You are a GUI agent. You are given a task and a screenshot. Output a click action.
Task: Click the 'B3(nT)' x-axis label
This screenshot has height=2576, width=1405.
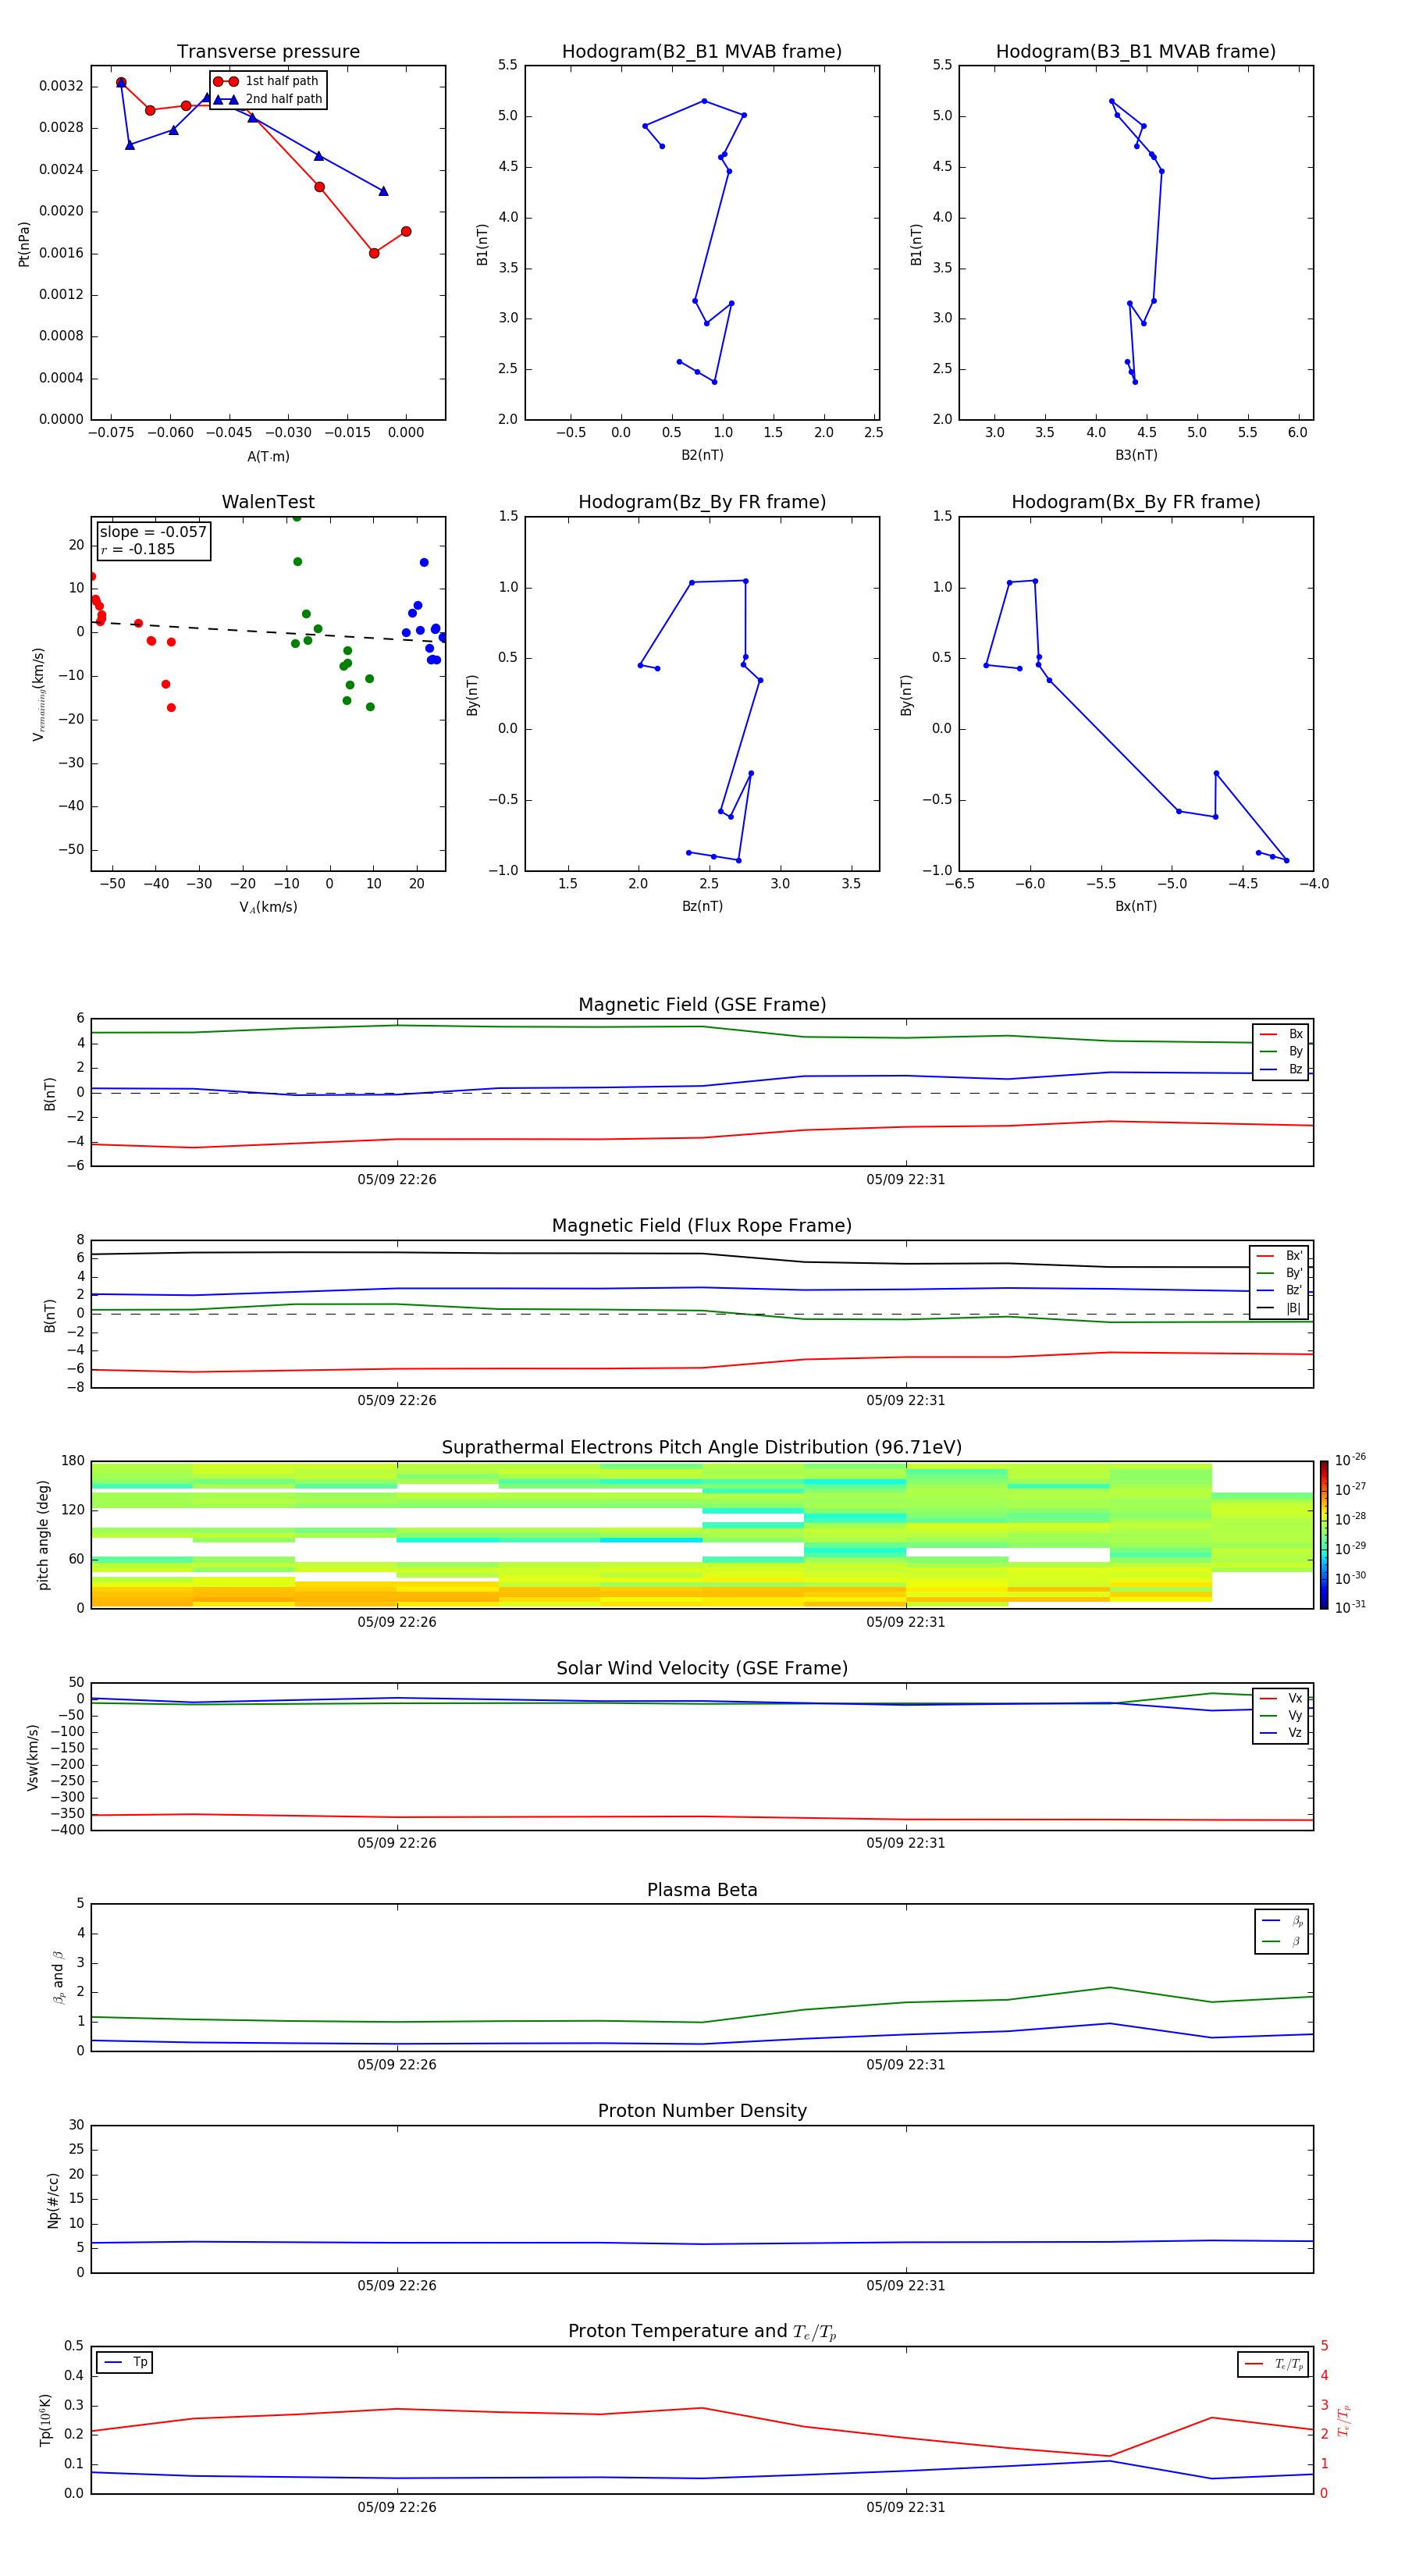1136,455
